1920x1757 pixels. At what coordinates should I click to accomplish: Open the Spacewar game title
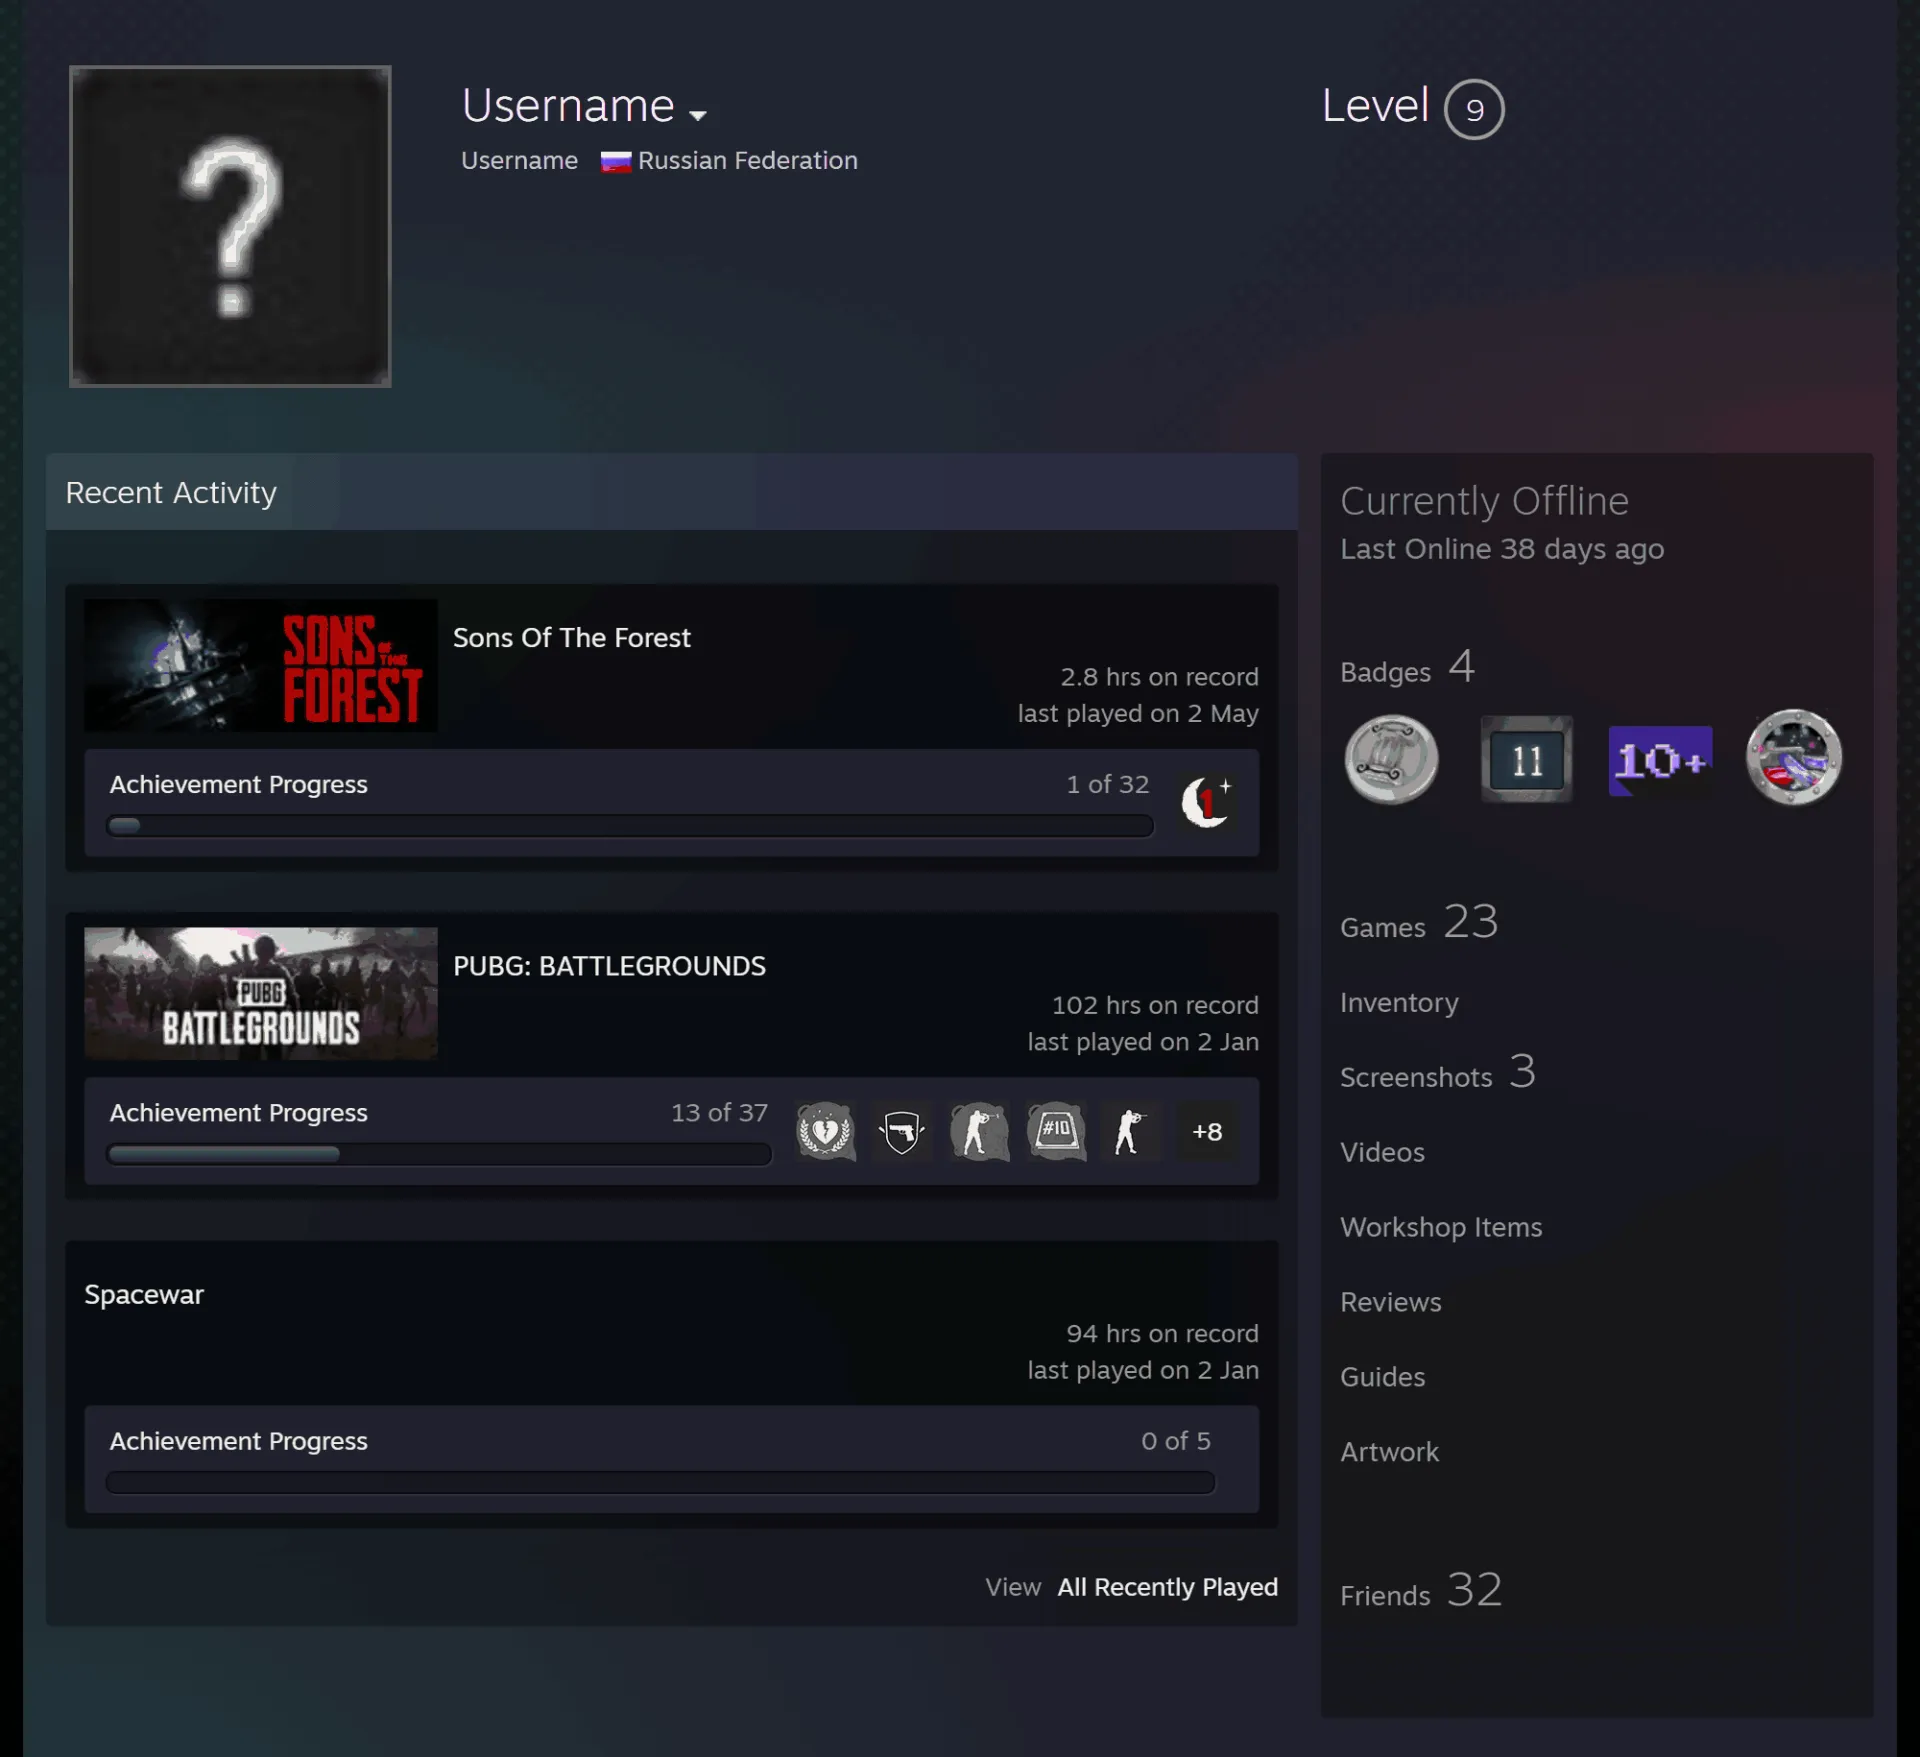[x=144, y=1294]
